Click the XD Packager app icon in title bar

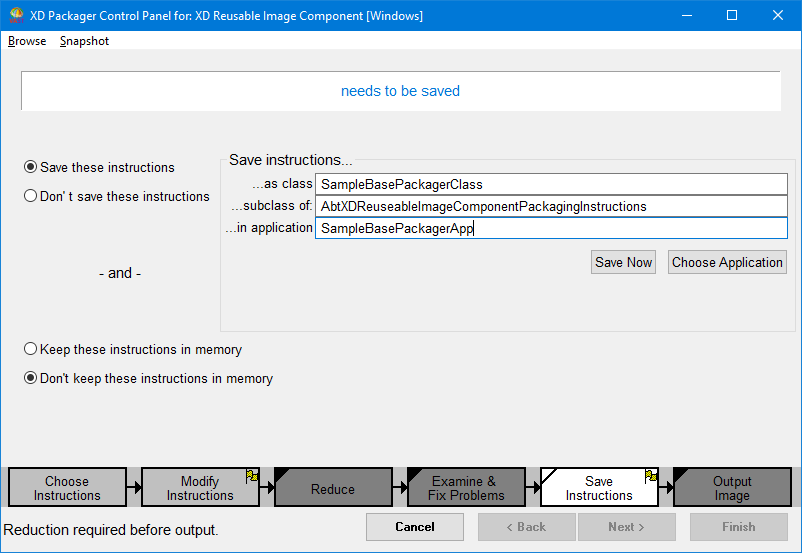(16, 16)
